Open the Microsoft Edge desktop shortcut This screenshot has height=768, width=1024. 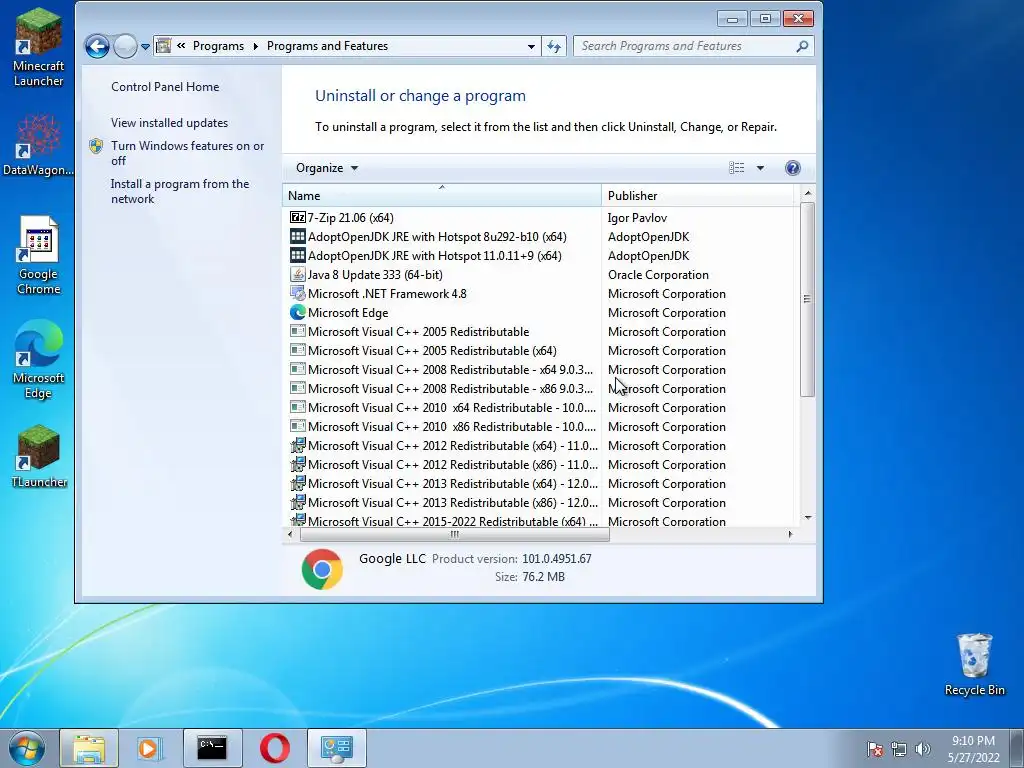click(39, 359)
